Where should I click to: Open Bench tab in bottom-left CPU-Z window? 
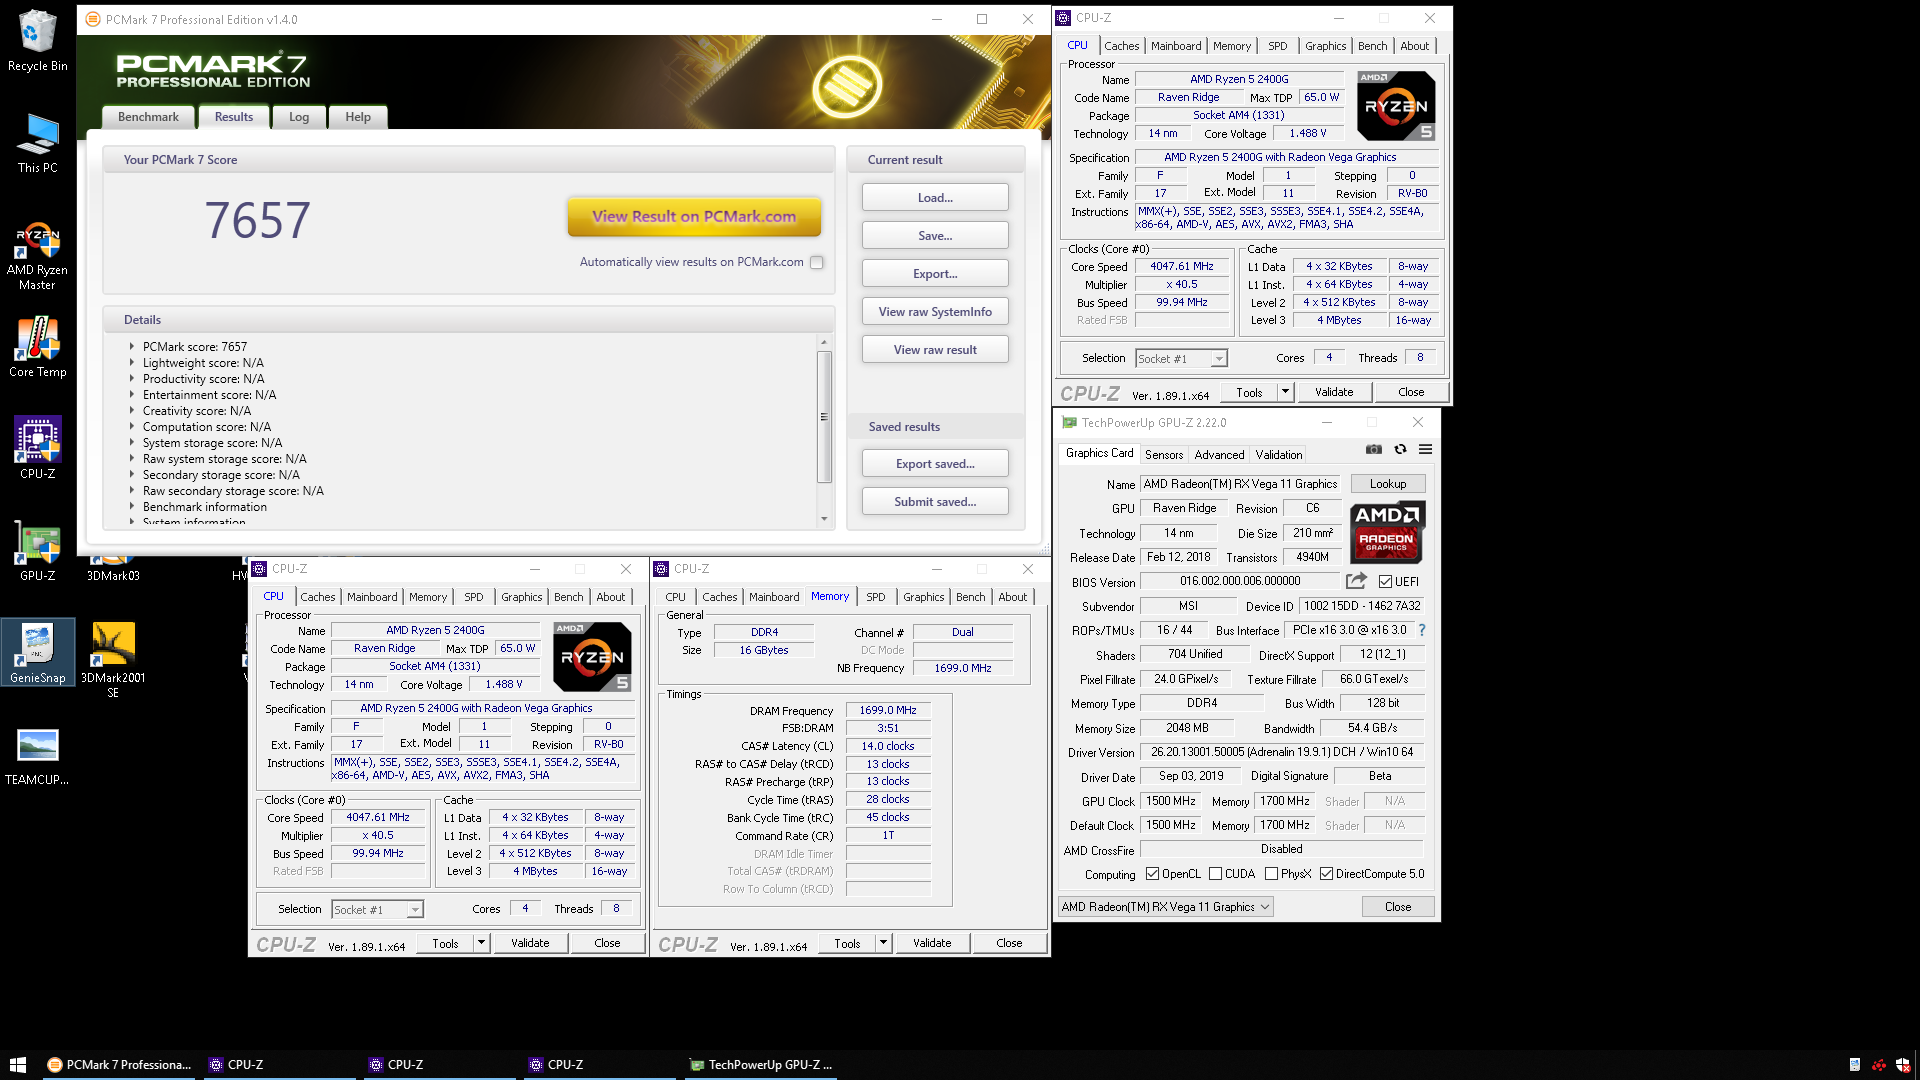click(569, 597)
